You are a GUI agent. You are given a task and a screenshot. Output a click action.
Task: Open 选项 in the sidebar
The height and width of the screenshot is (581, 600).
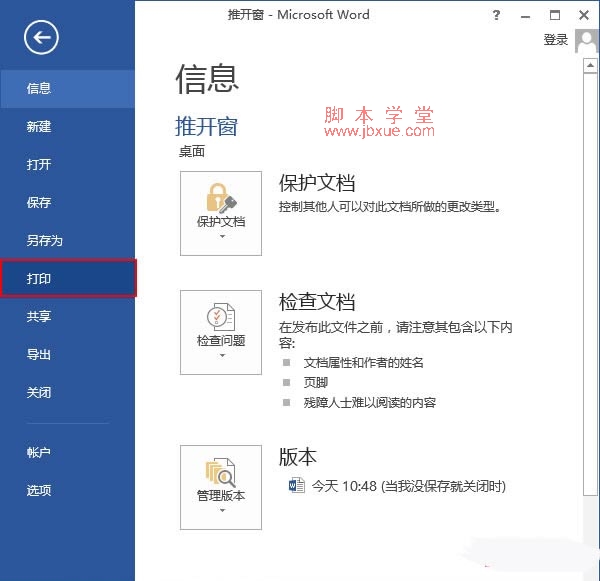click(x=67, y=490)
